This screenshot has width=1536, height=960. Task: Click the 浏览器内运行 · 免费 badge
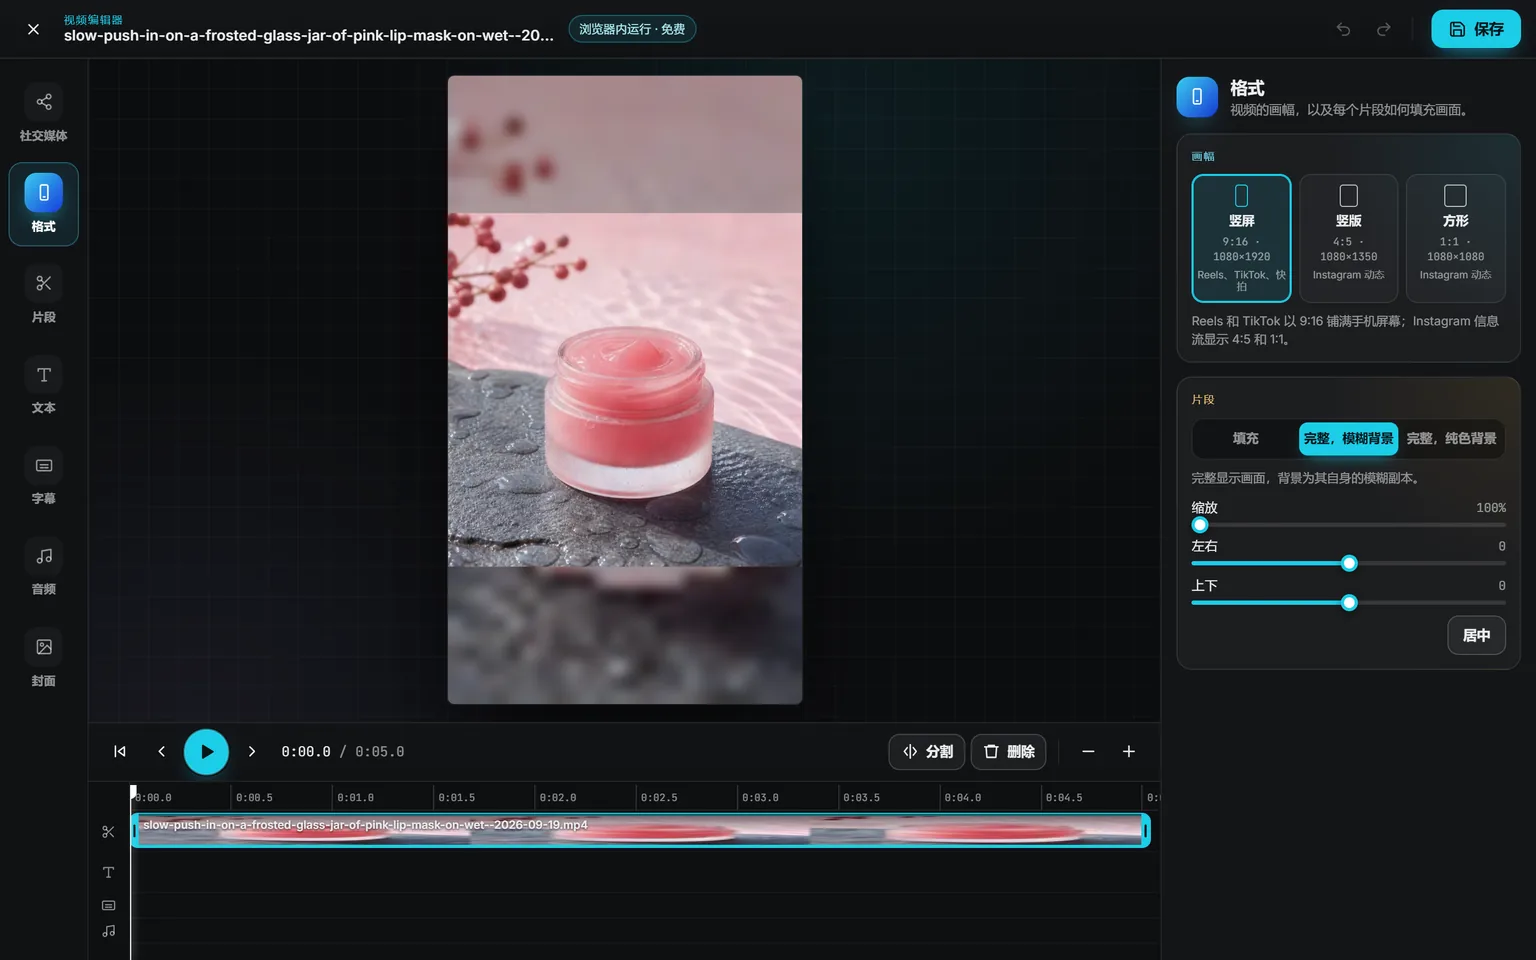tap(632, 29)
